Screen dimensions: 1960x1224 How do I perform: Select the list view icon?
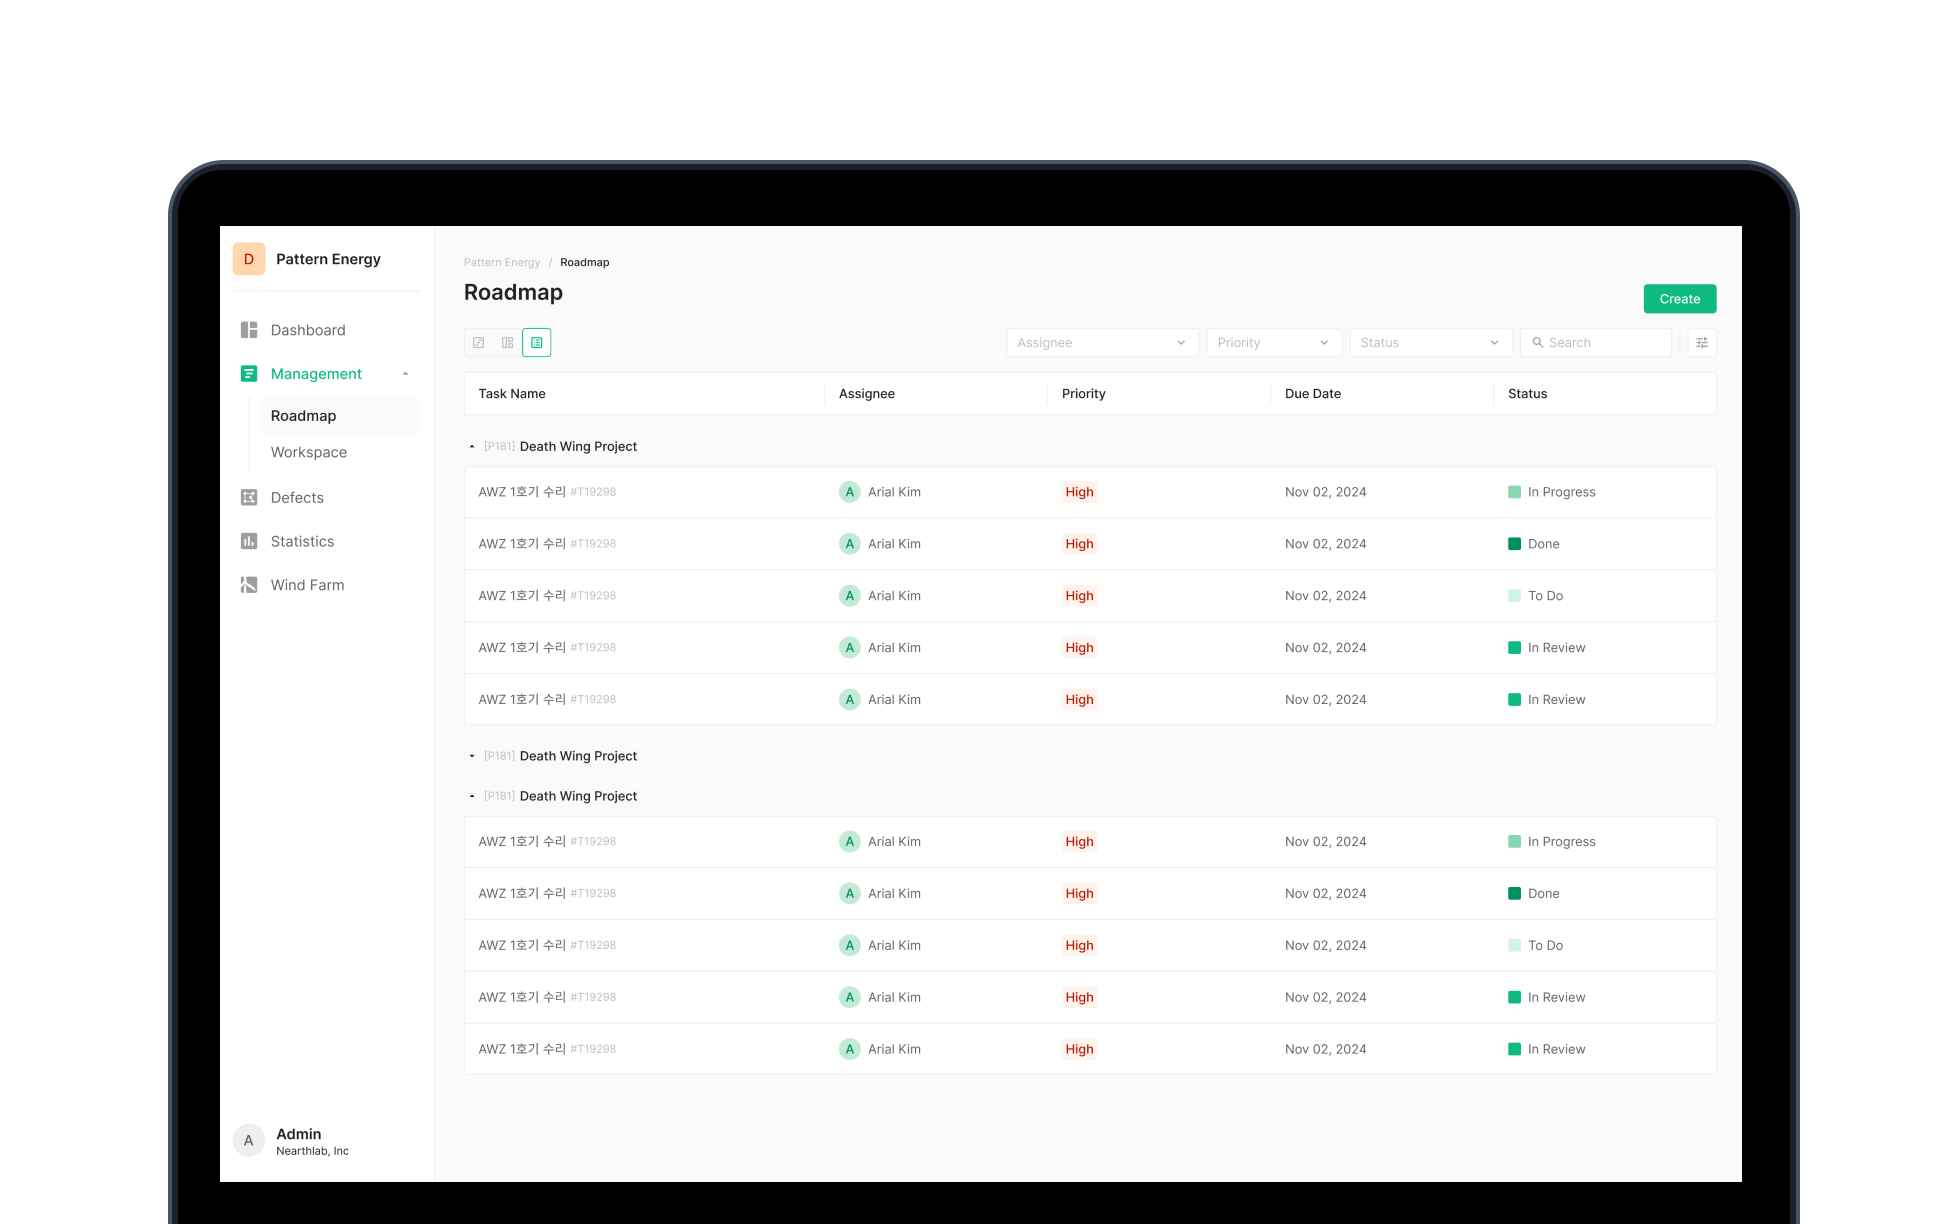[x=537, y=342]
